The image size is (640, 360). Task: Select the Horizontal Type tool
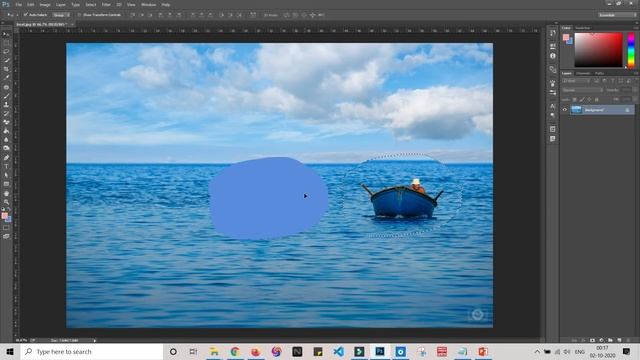(x=6, y=167)
